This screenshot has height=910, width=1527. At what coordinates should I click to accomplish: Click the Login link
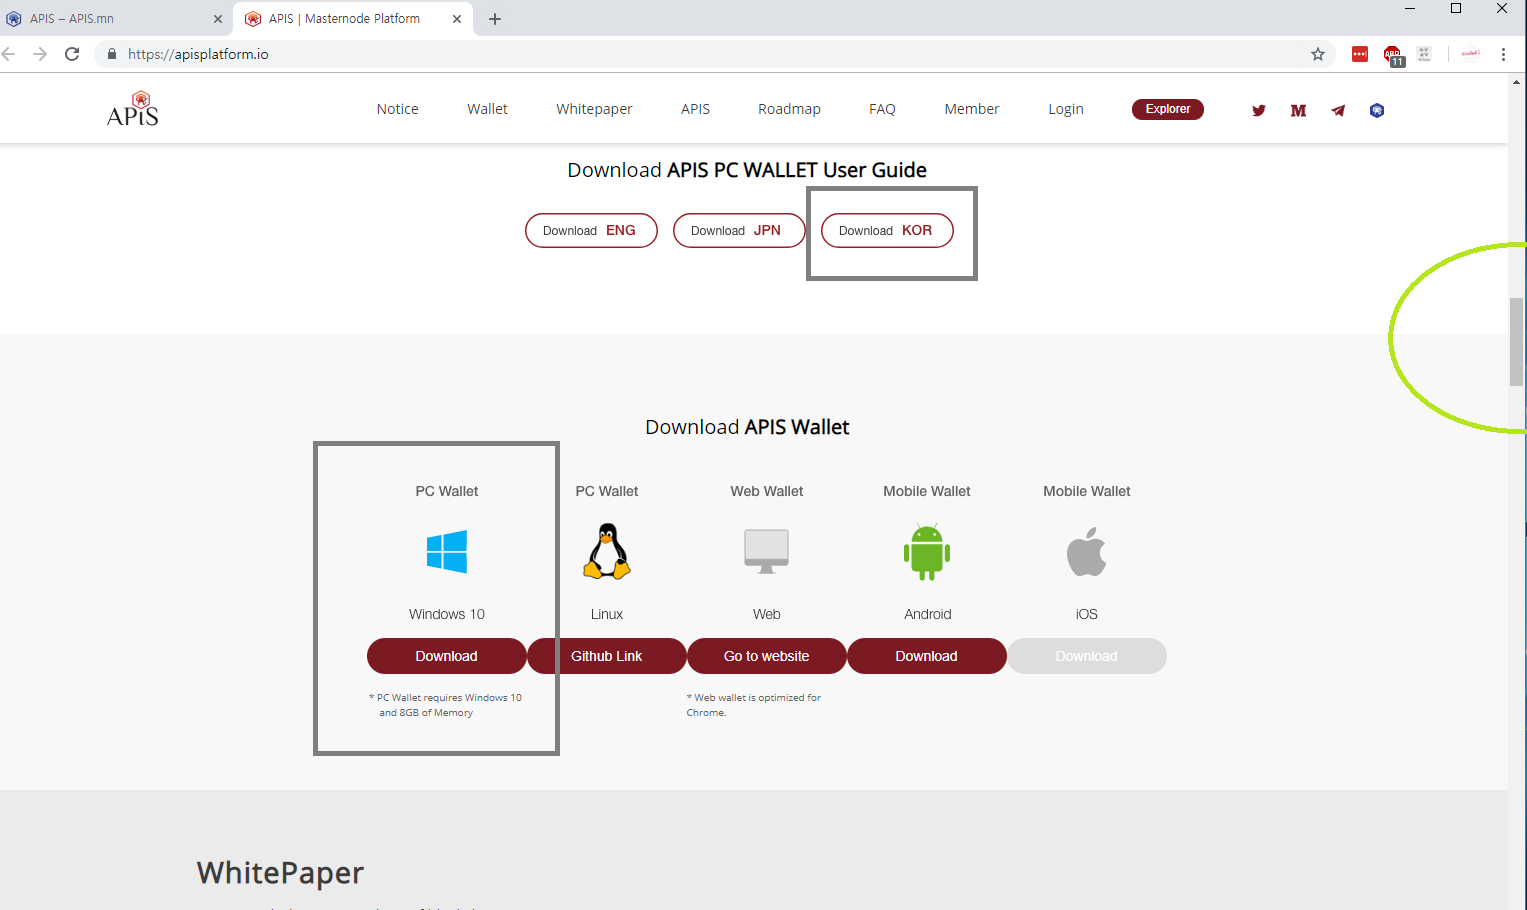coord(1066,109)
